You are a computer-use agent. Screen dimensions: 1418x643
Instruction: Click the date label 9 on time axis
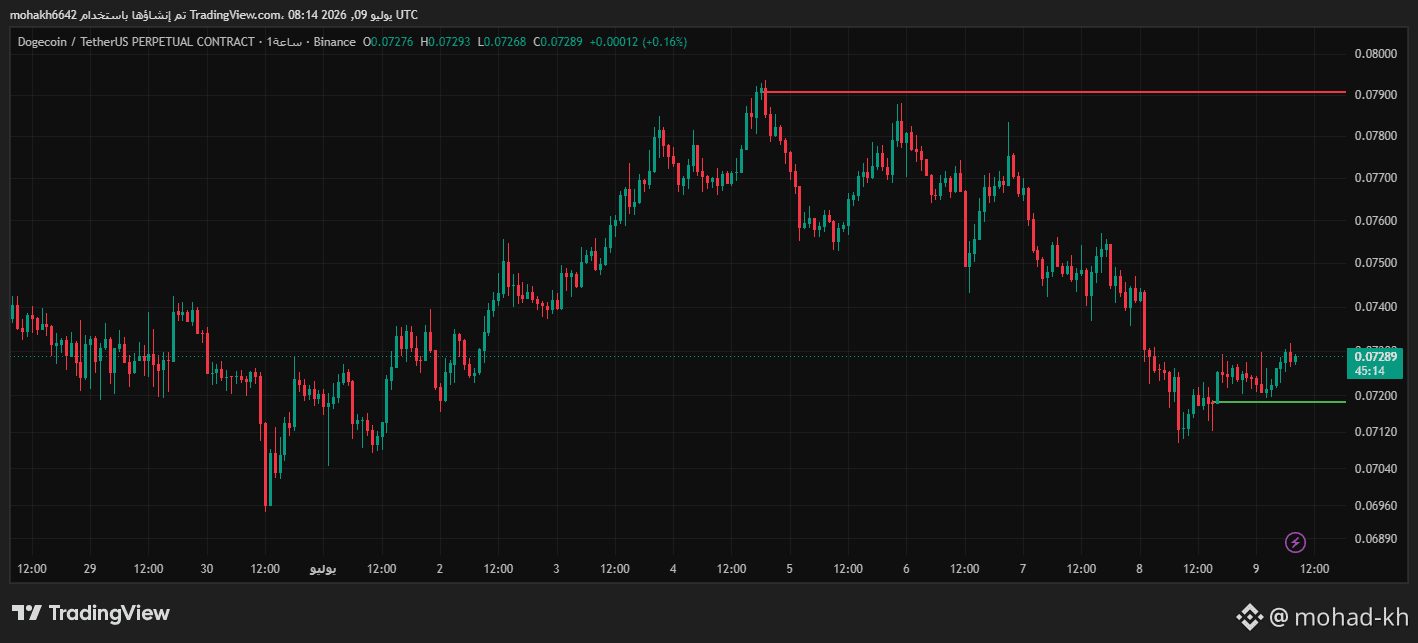[1256, 569]
